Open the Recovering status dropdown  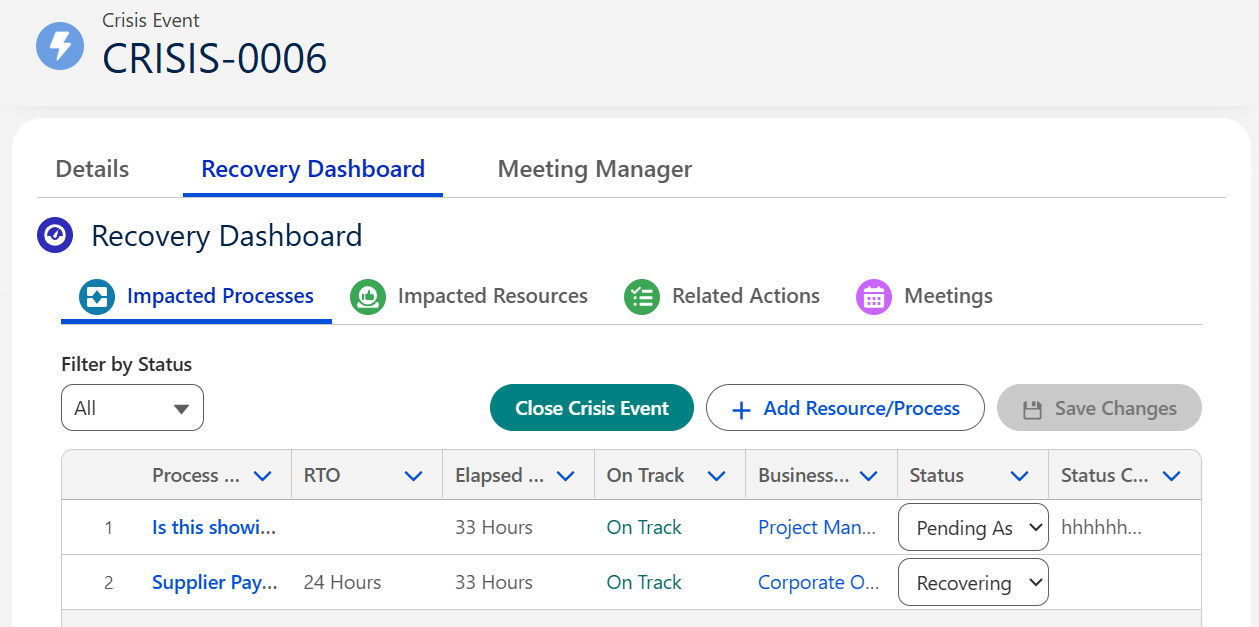click(972, 581)
